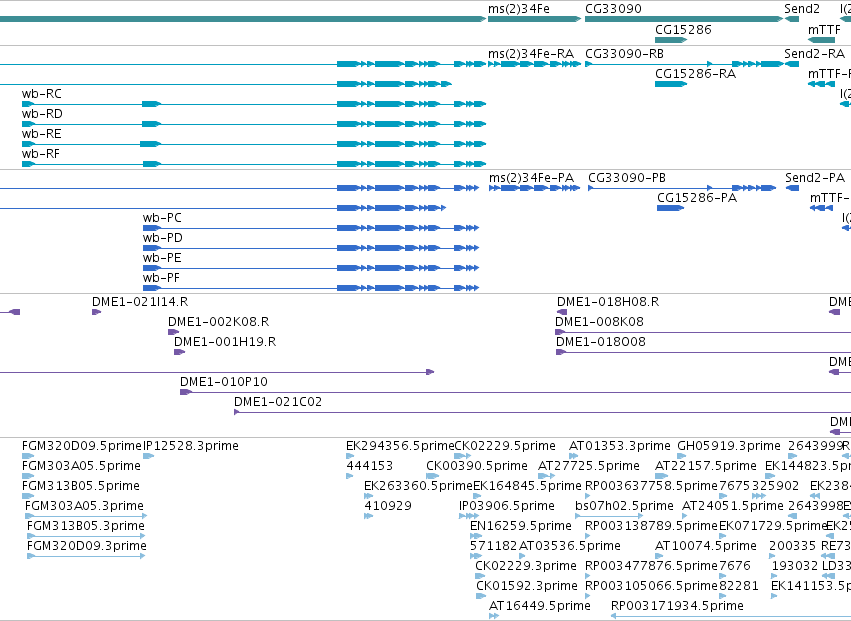Click the FGM303A05.5prime EST label
This screenshot has height=621, width=851.
pos(81,466)
